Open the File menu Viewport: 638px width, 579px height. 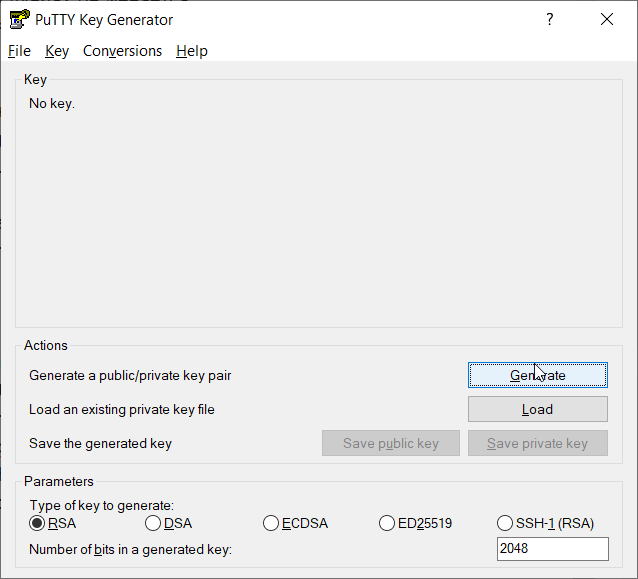point(19,51)
